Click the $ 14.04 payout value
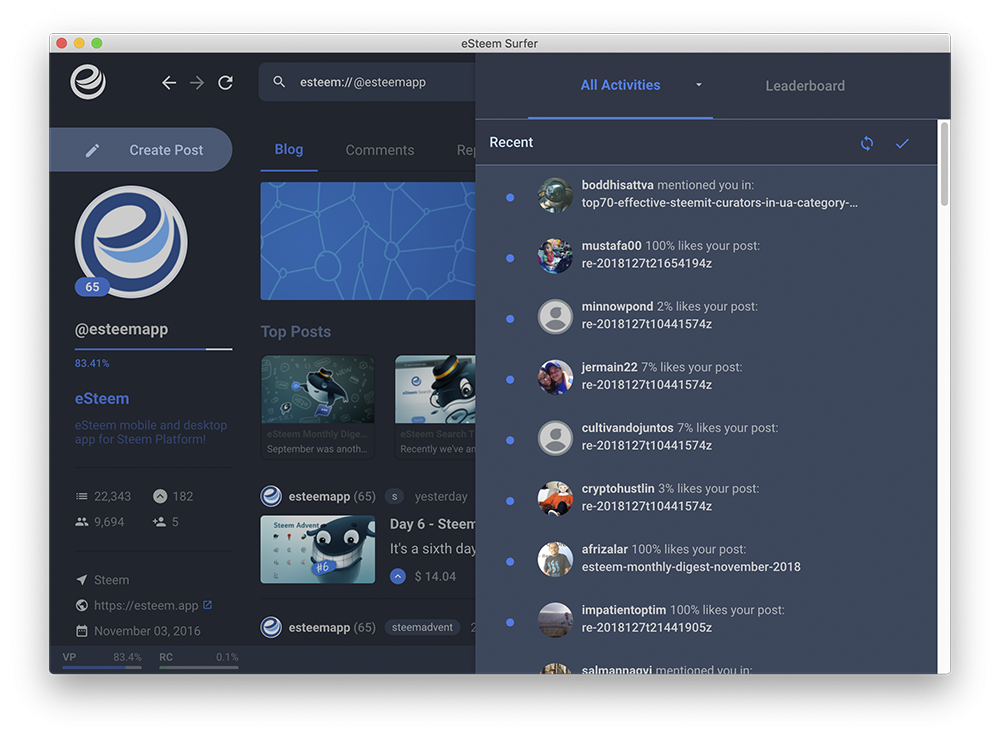1000x739 pixels. [435, 576]
